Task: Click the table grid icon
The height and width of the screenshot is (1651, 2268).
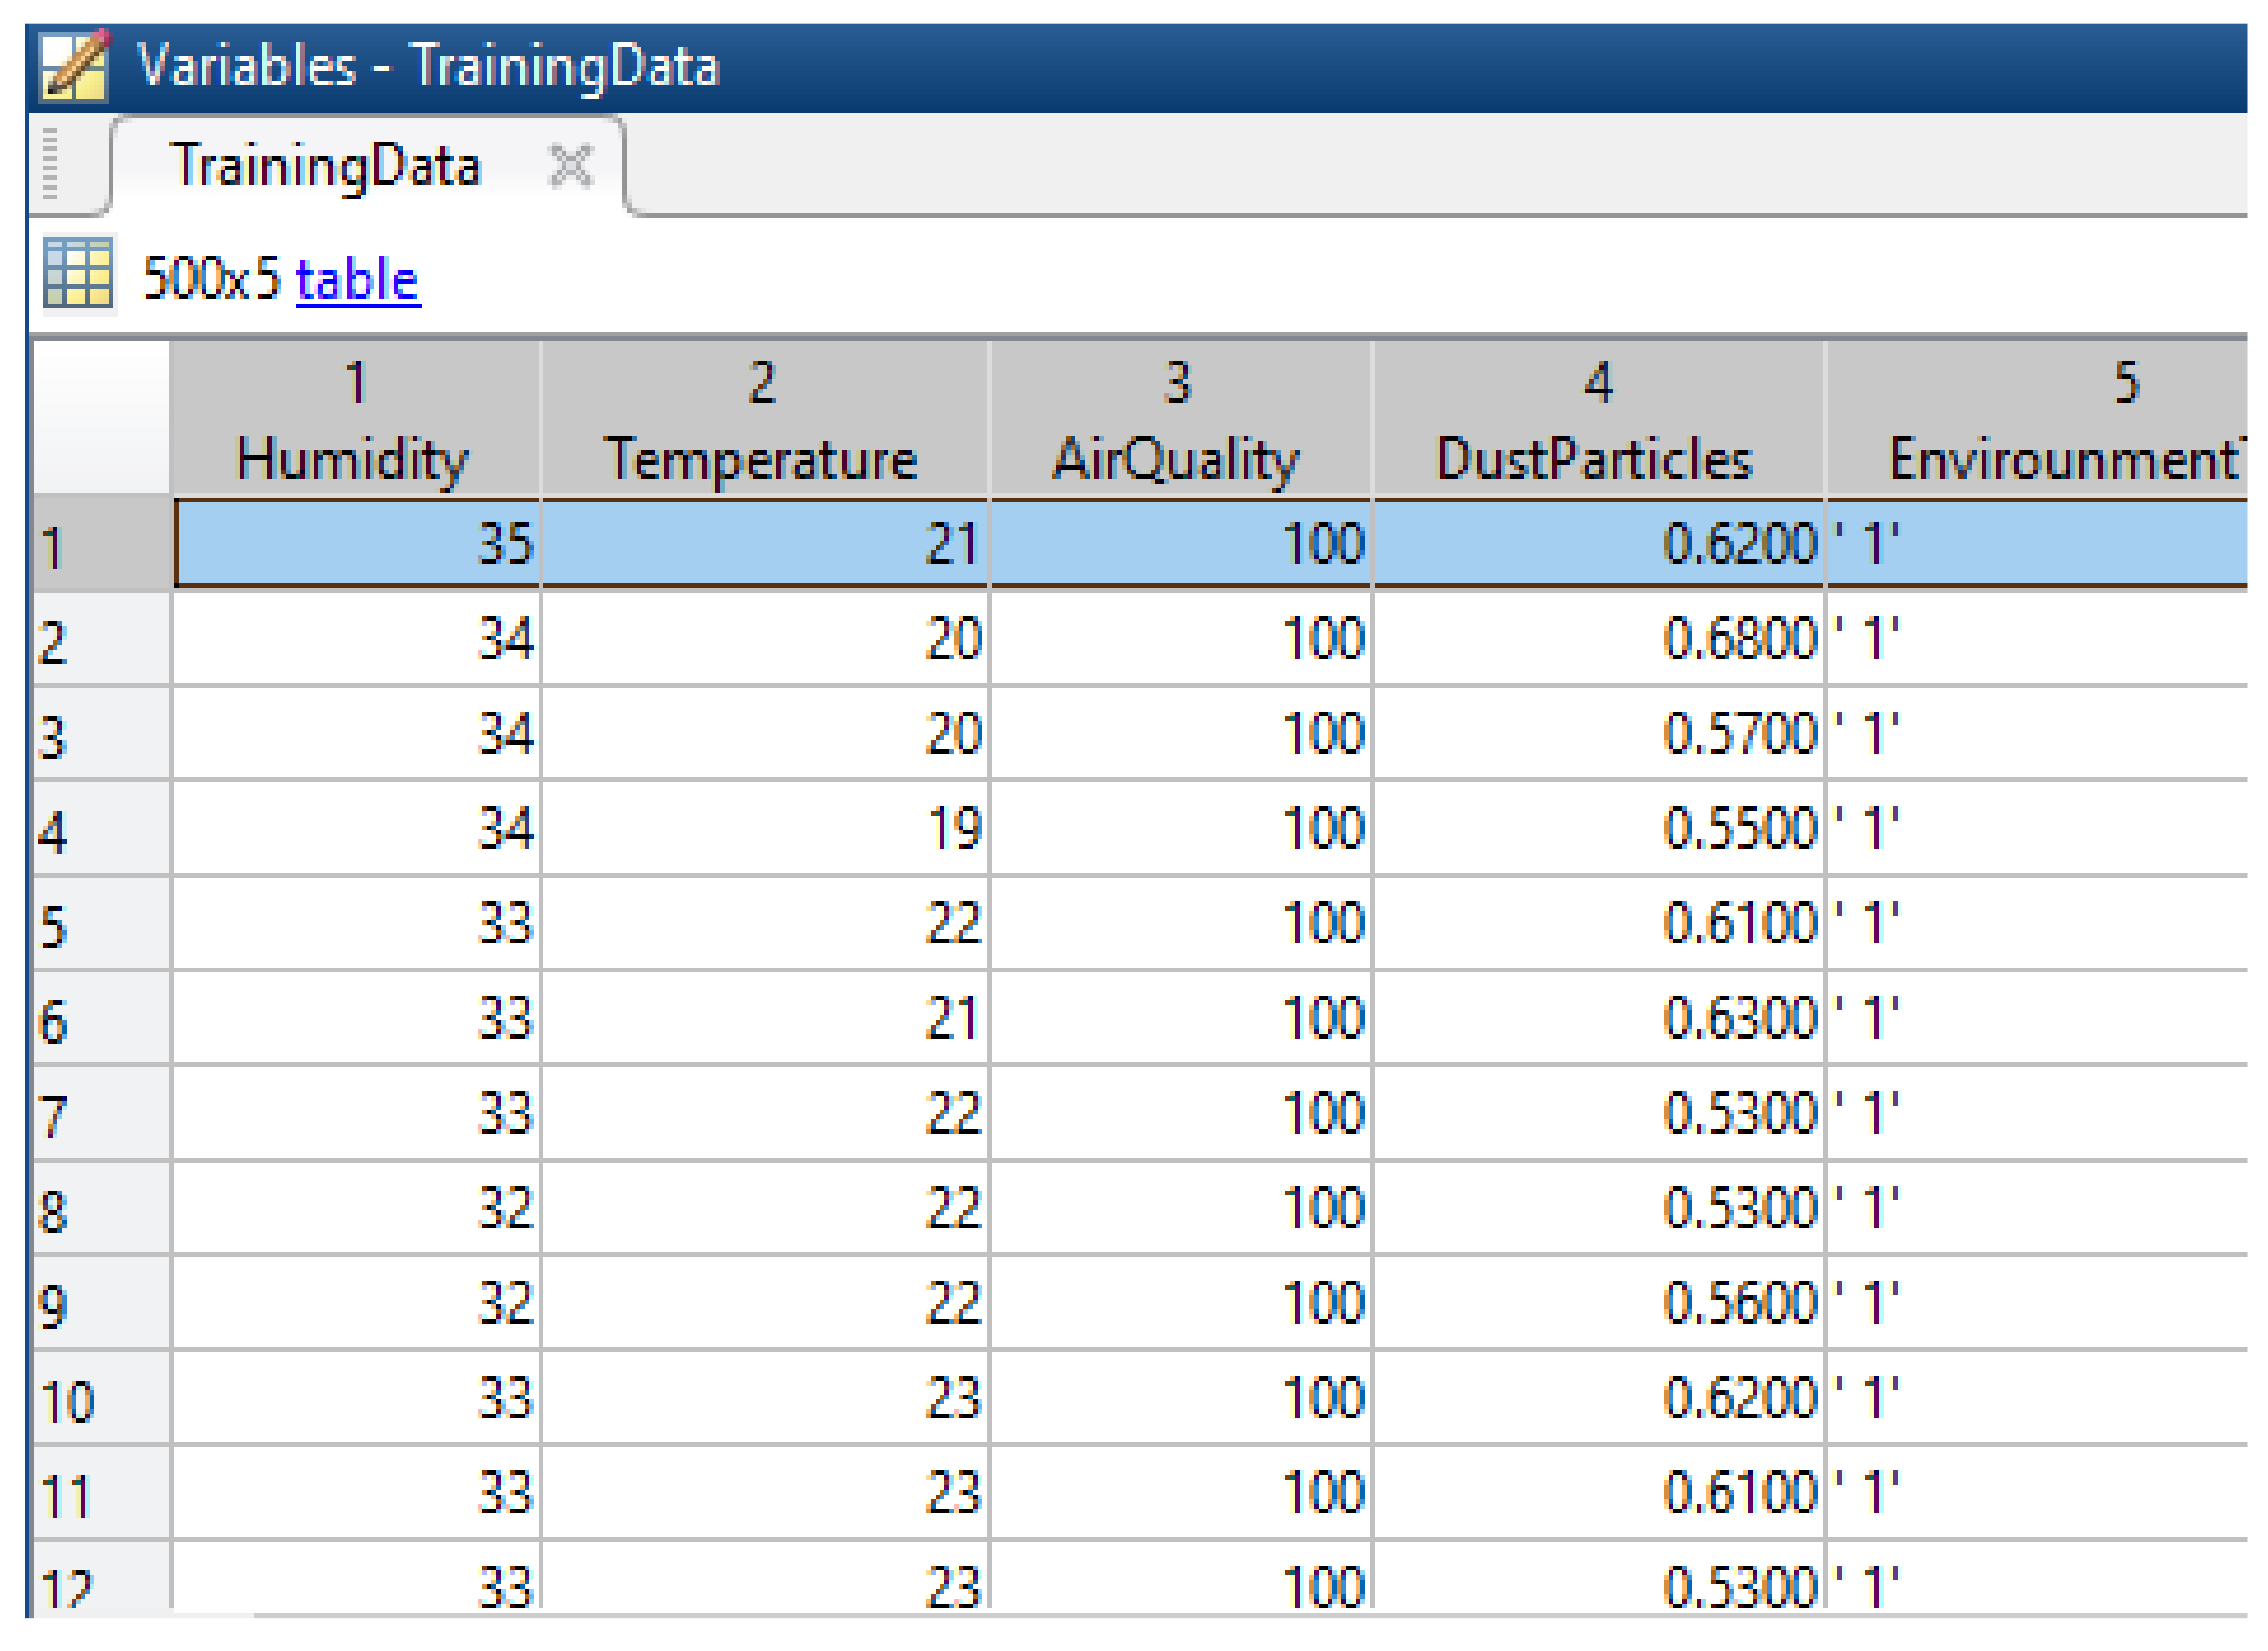Action: [79, 272]
